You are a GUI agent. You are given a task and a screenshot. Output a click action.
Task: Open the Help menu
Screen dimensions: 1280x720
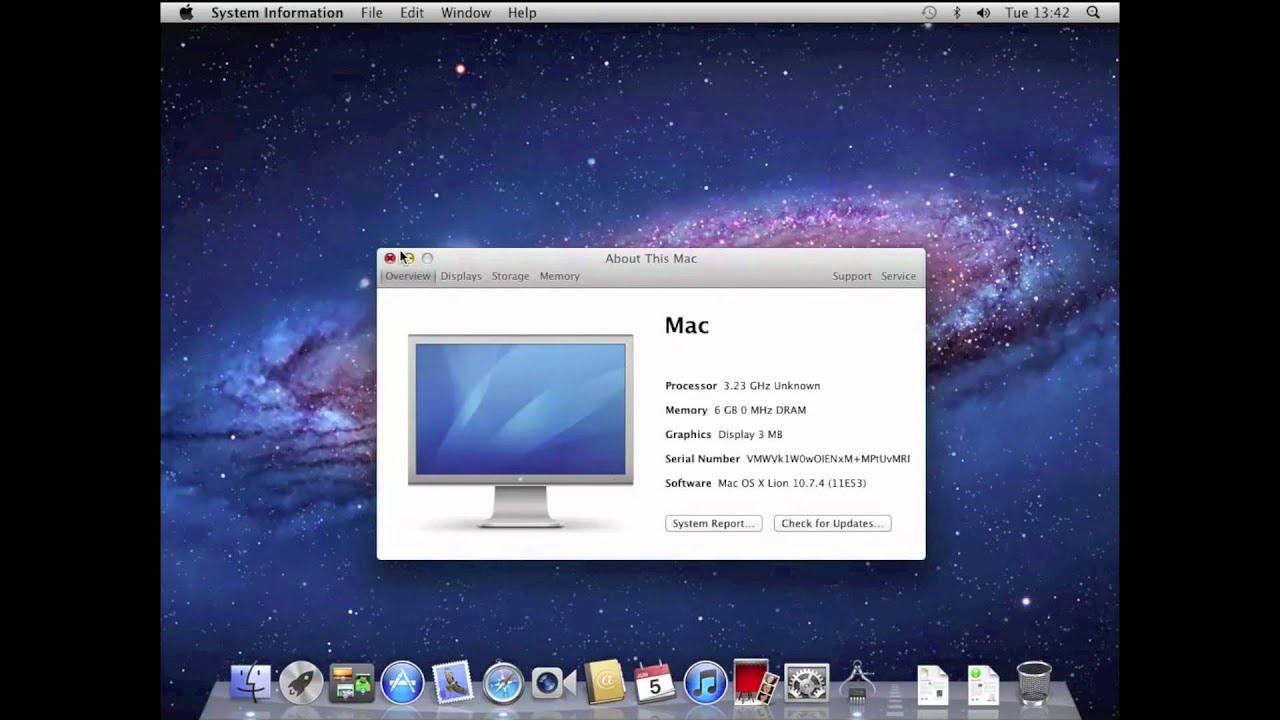pos(522,13)
